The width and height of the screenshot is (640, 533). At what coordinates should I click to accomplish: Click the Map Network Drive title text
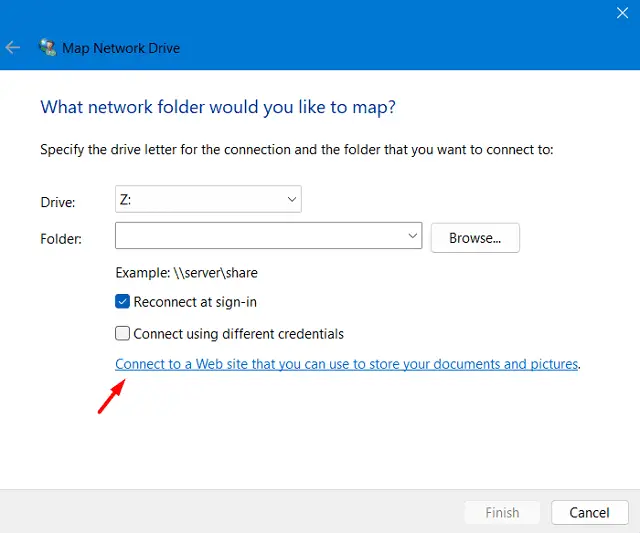click(121, 48)
